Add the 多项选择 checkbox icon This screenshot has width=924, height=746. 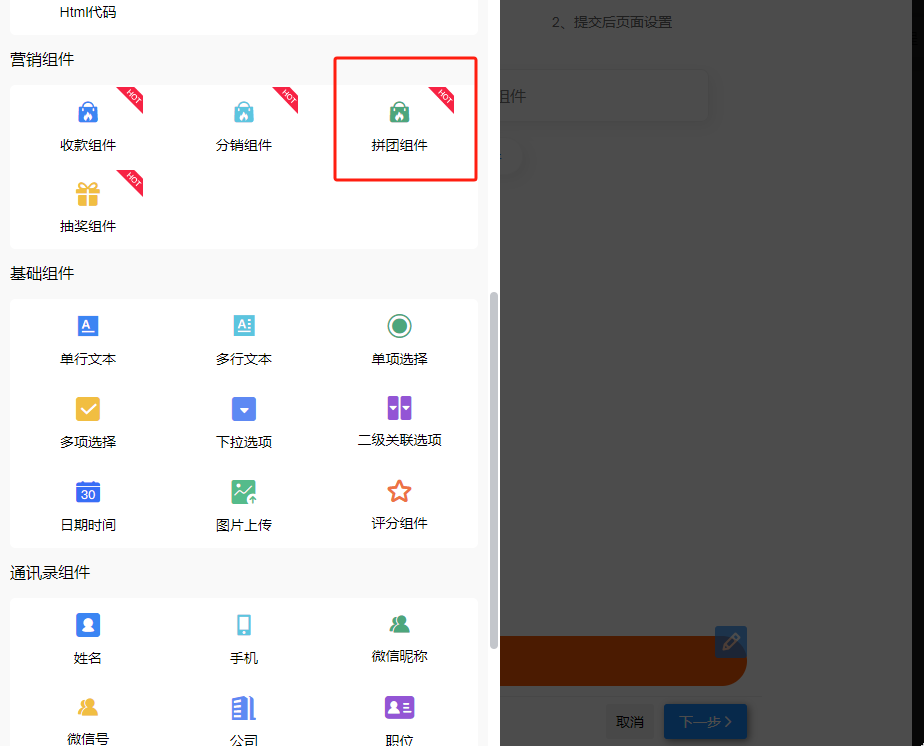(x=88, y=409)
